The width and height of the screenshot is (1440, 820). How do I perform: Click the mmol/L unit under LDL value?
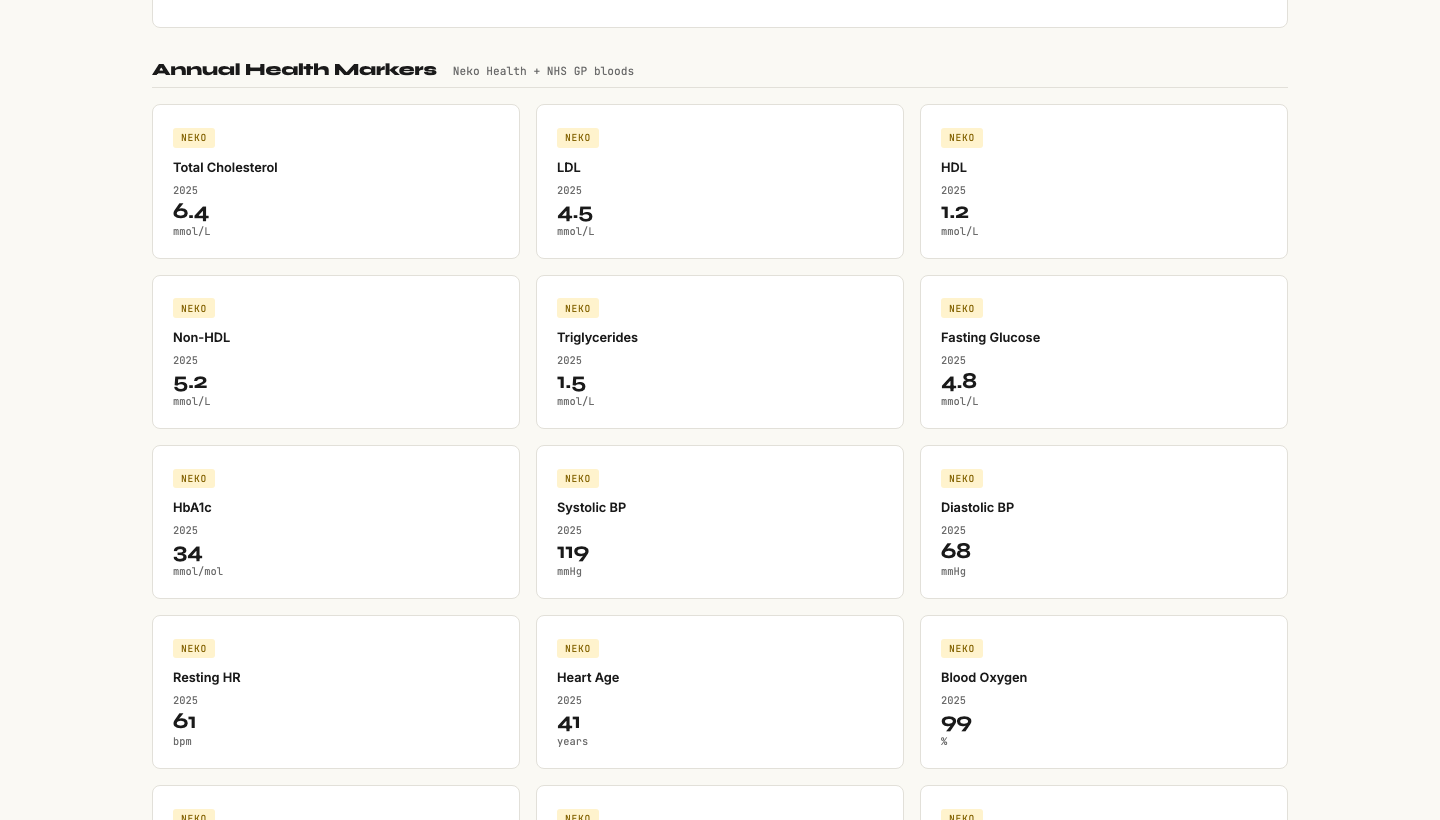tap(576, 232)
